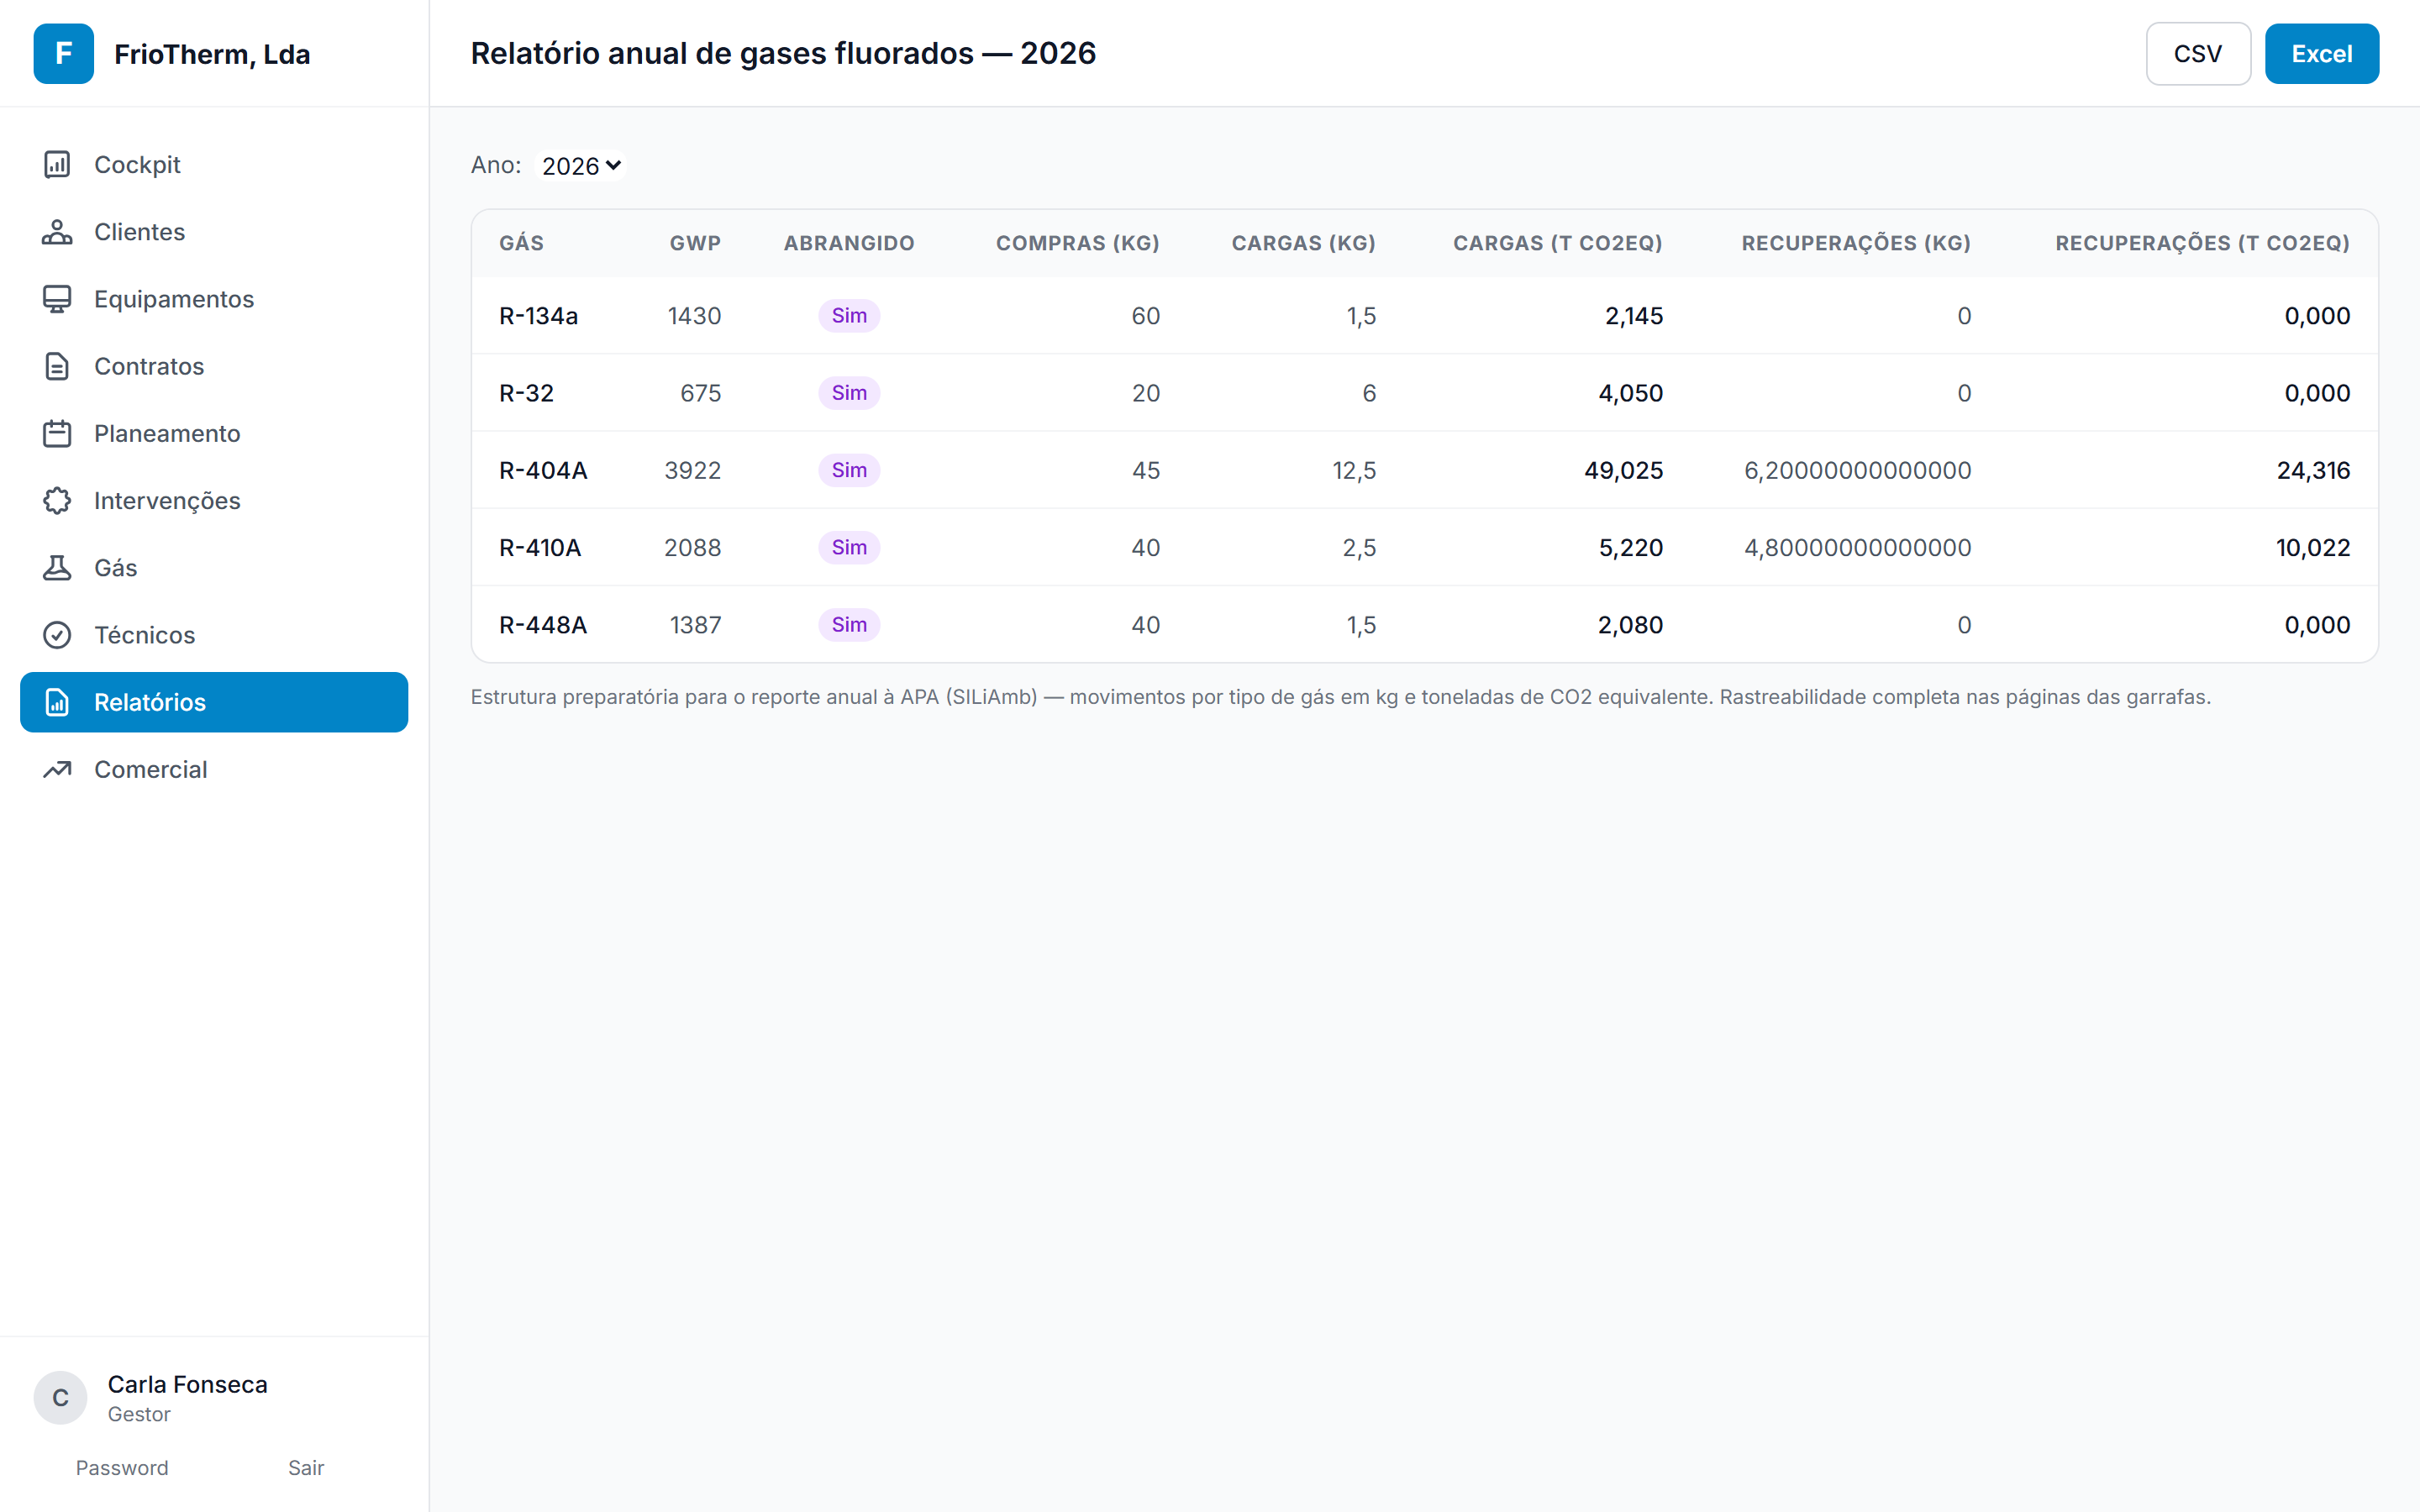Viewport: 2420px width, 1512px height.
Task: Open the Comercial section
Action: click(x=214, y=769)
